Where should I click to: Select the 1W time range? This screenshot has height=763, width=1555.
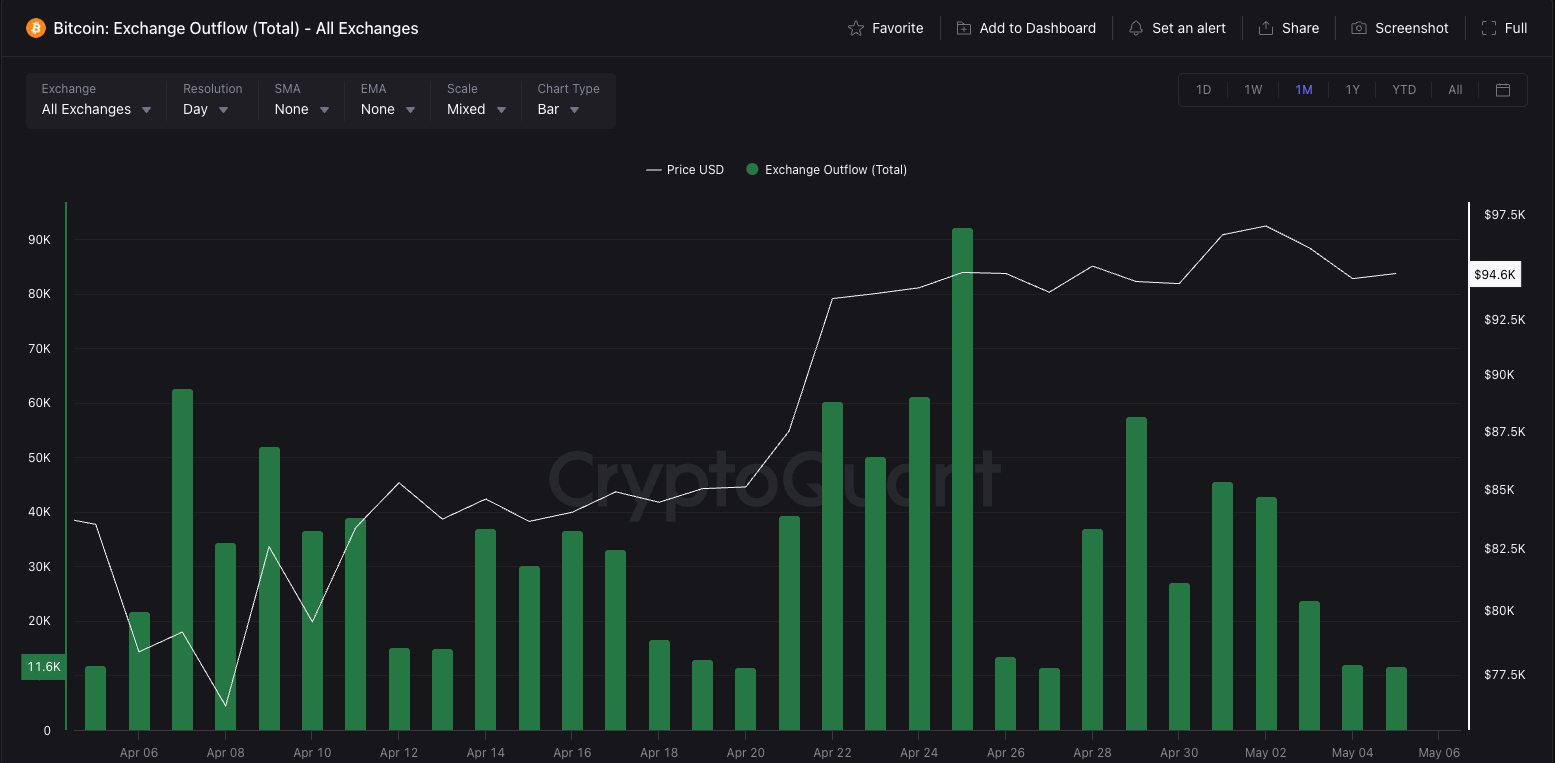[1253, 90]
